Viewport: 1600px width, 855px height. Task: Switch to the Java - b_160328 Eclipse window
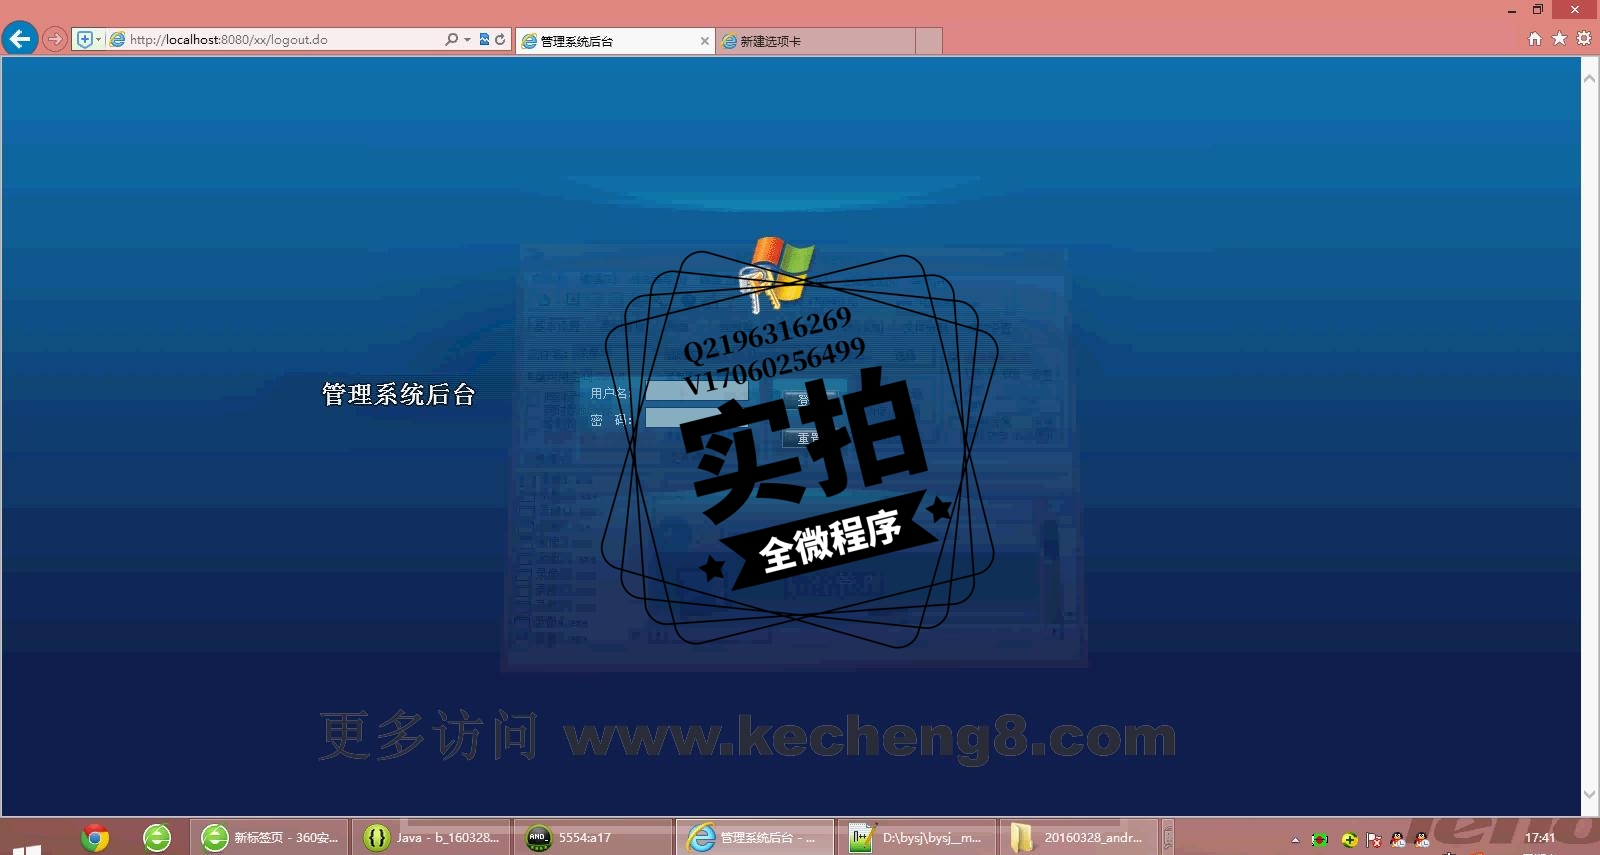[x=431, y=837]
